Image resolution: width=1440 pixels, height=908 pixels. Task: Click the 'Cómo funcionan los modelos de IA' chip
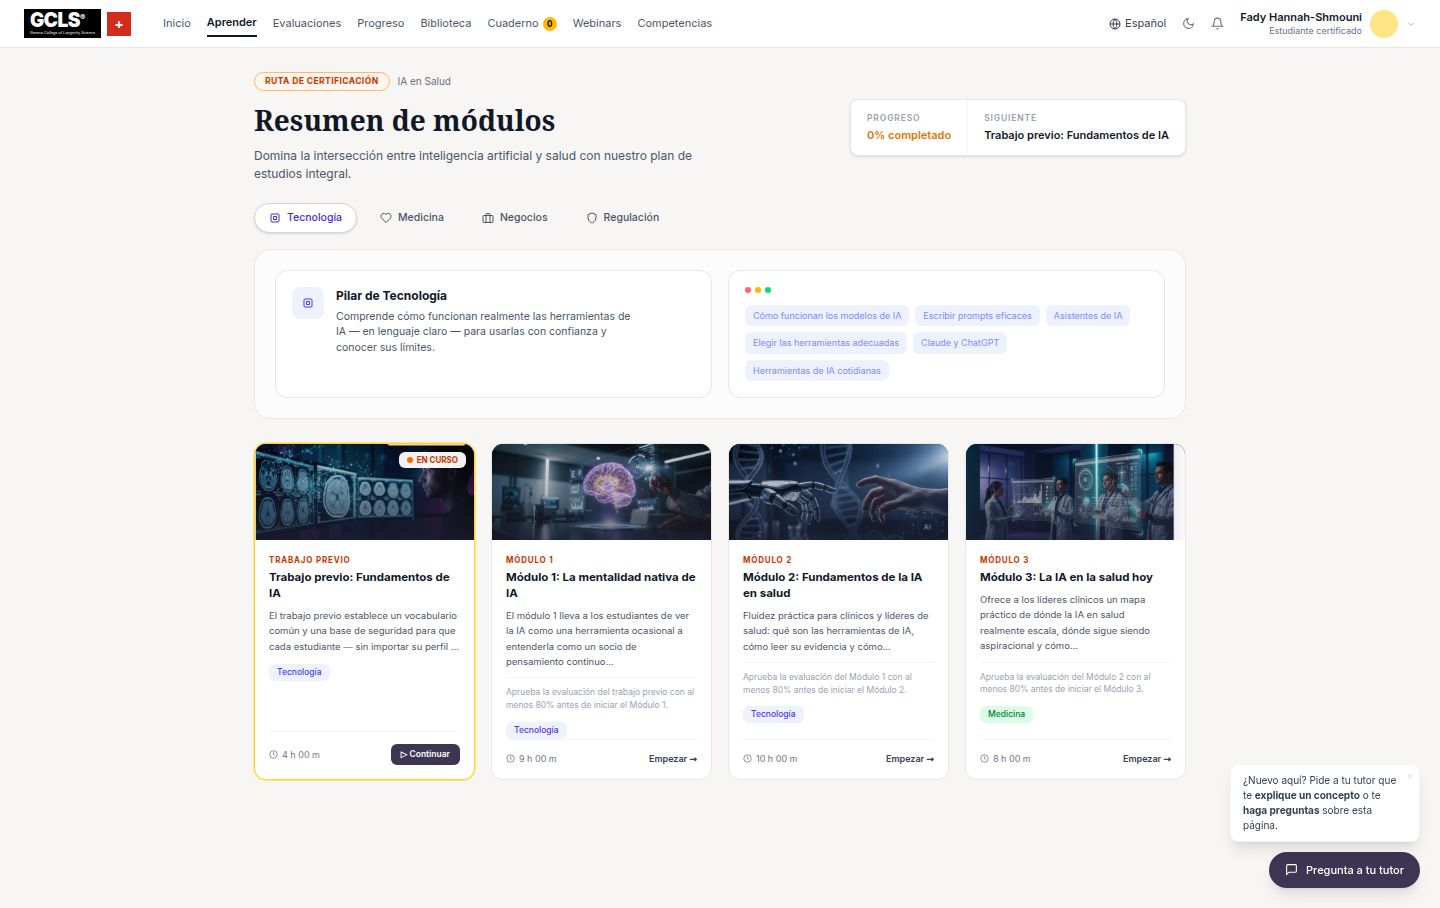click(827, 316)
